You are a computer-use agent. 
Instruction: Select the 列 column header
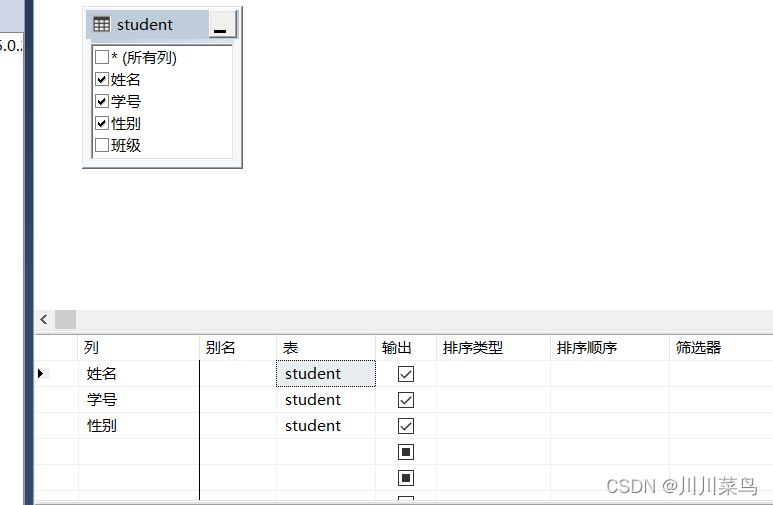point(139,348)
